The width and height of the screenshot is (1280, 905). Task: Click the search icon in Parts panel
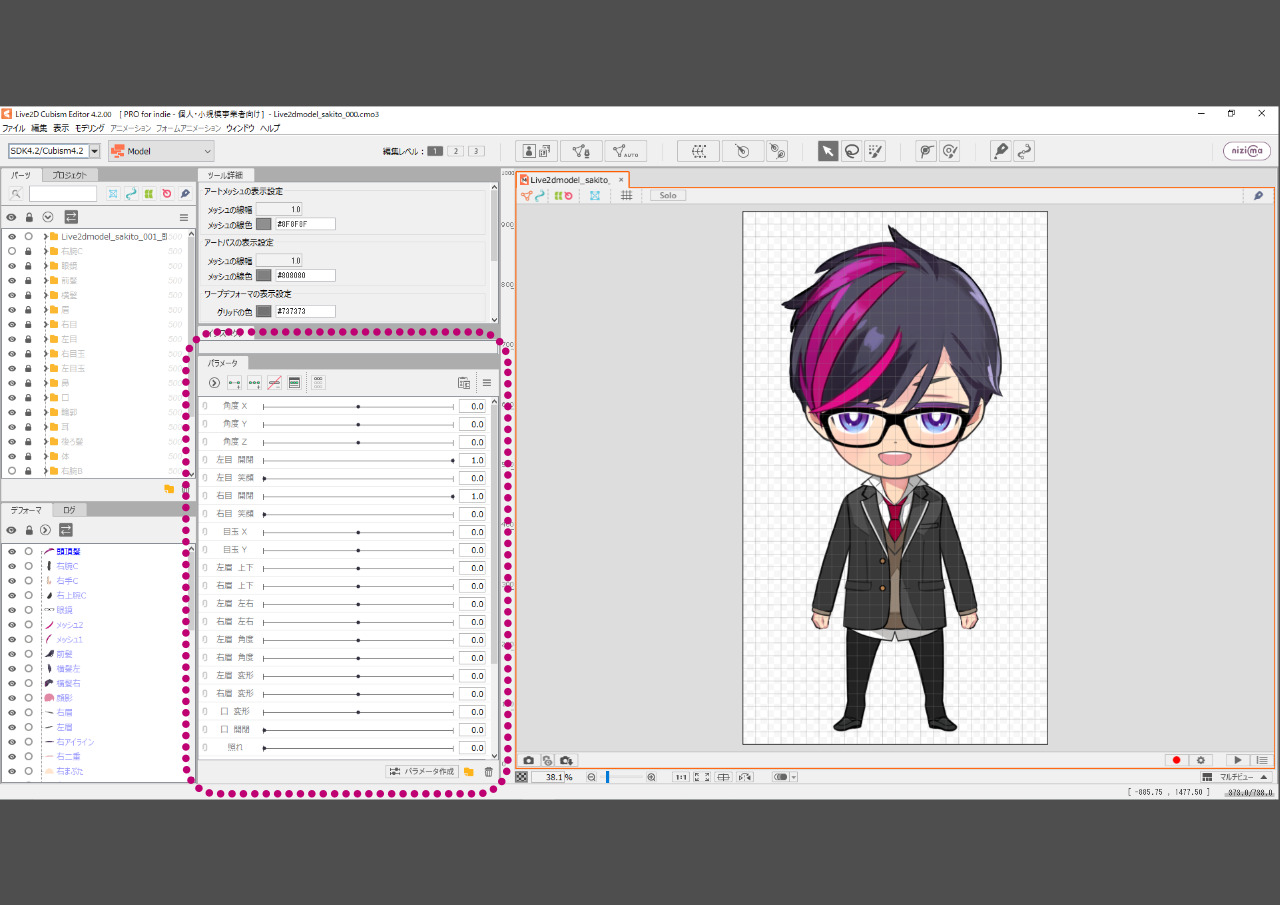pyautogui.click(x=16, y=194)
